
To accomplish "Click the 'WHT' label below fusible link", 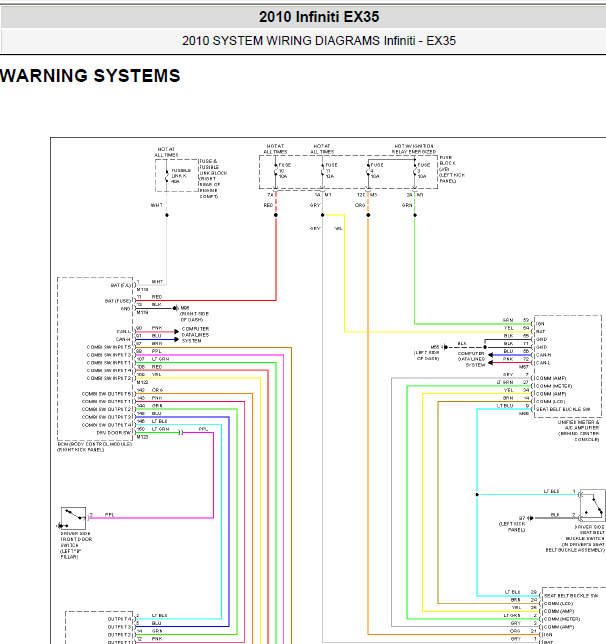I will pos(157,205).
